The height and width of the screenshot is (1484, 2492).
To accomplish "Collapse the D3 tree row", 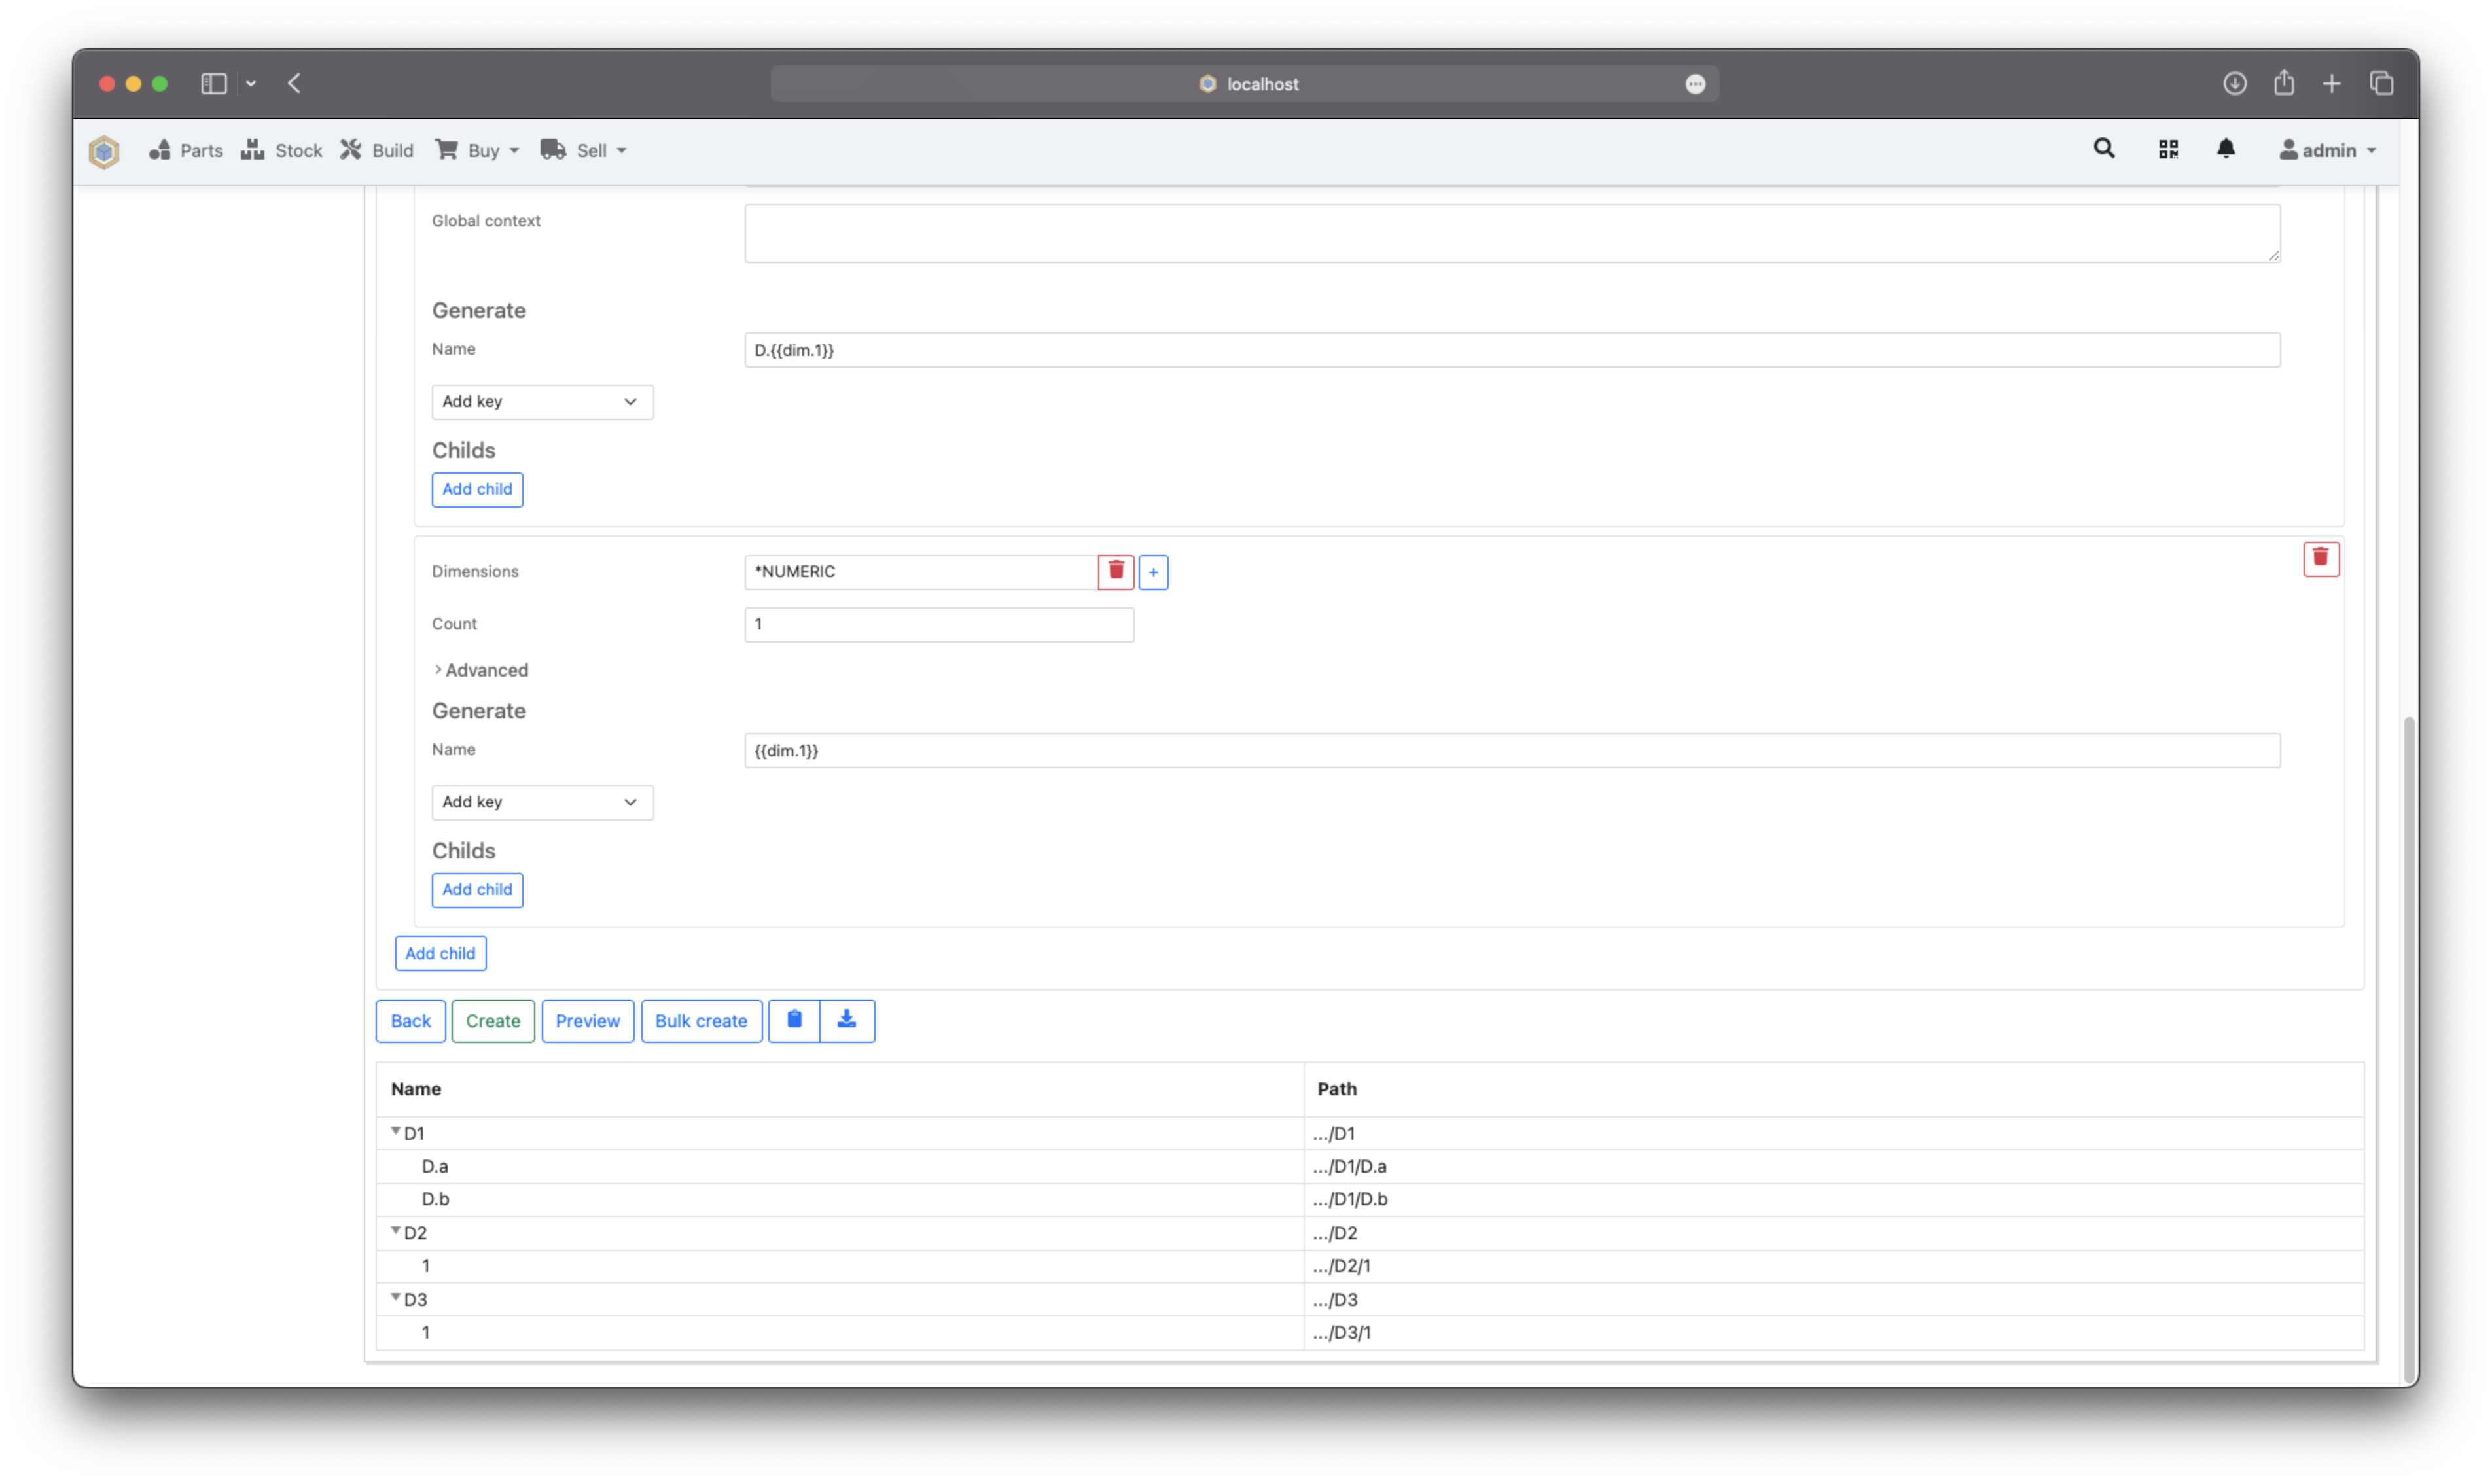I will point(395,1298).
